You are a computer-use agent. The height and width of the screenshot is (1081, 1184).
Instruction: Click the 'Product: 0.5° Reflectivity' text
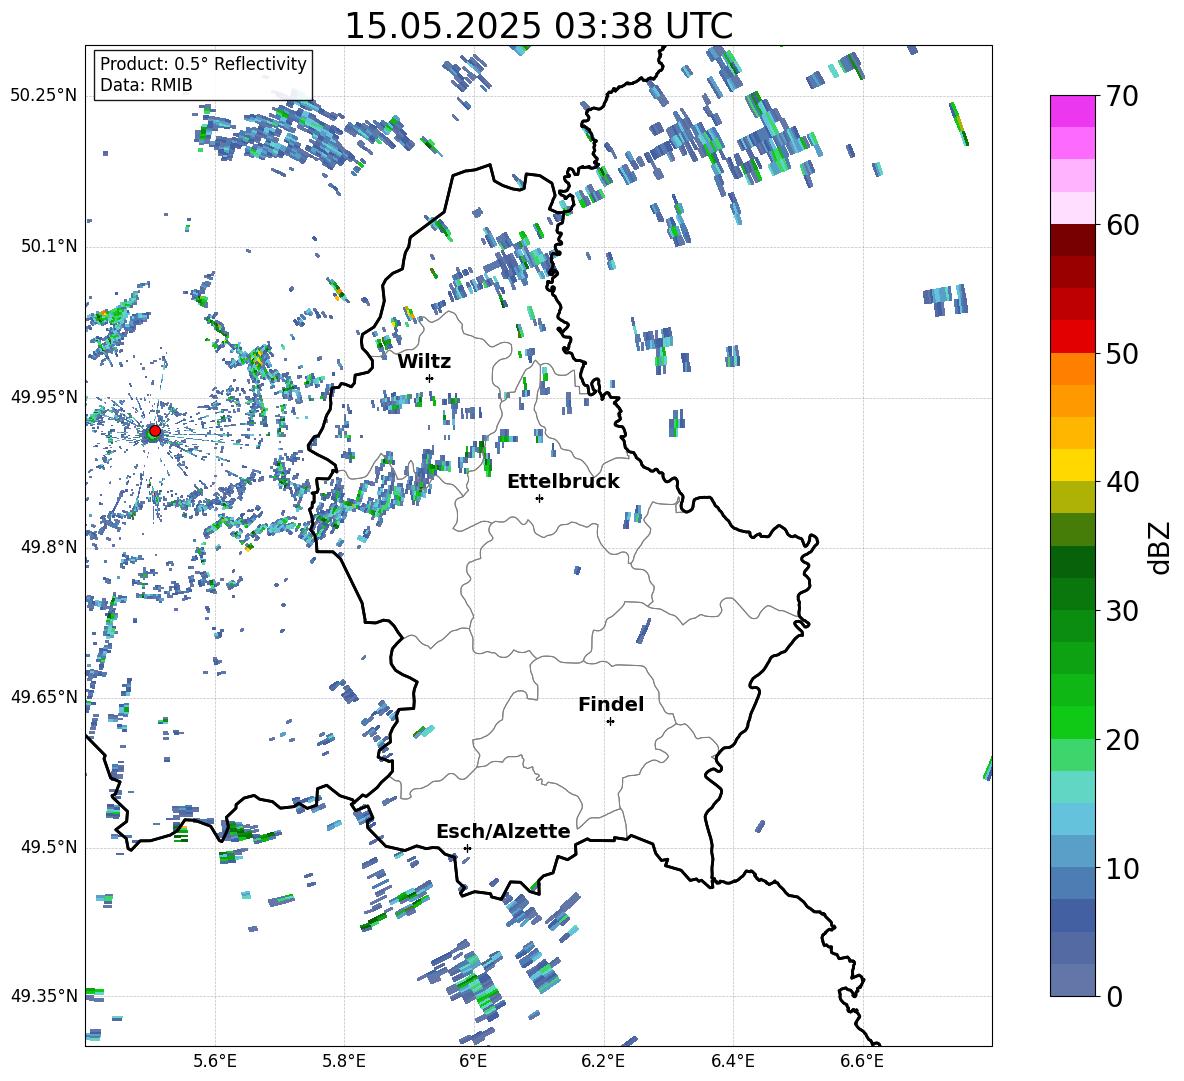(x=203, y=63)
